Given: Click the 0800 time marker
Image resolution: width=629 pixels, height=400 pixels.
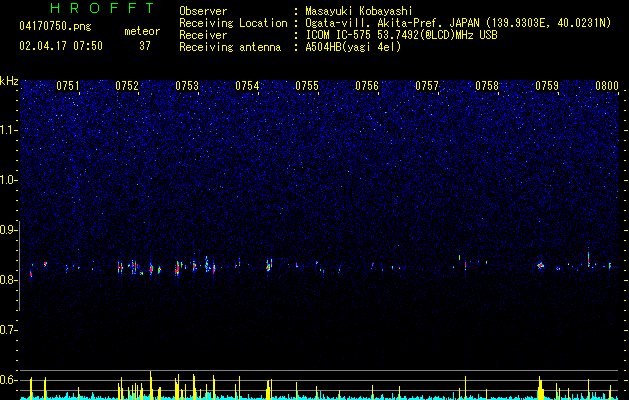Looking at the screenshot, I should (607, 86).
